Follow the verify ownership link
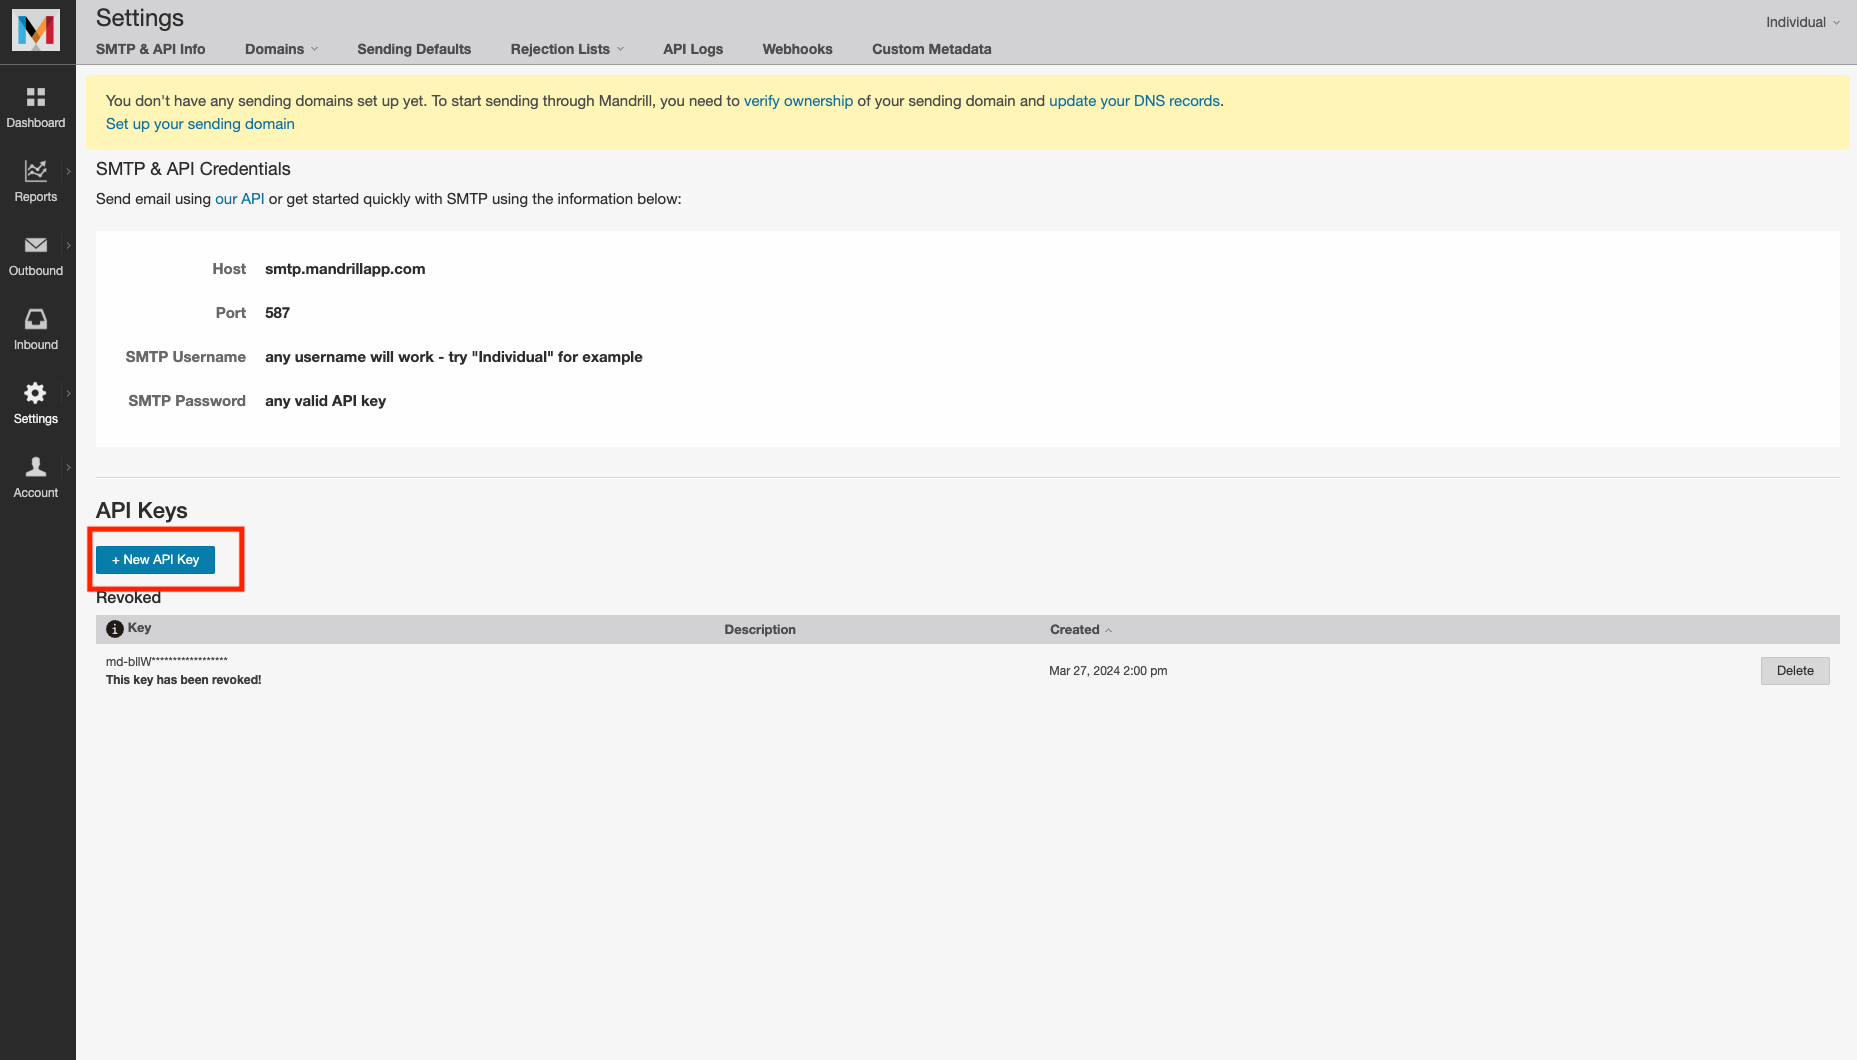The image size is (1857, 1060). pos(798,101)
